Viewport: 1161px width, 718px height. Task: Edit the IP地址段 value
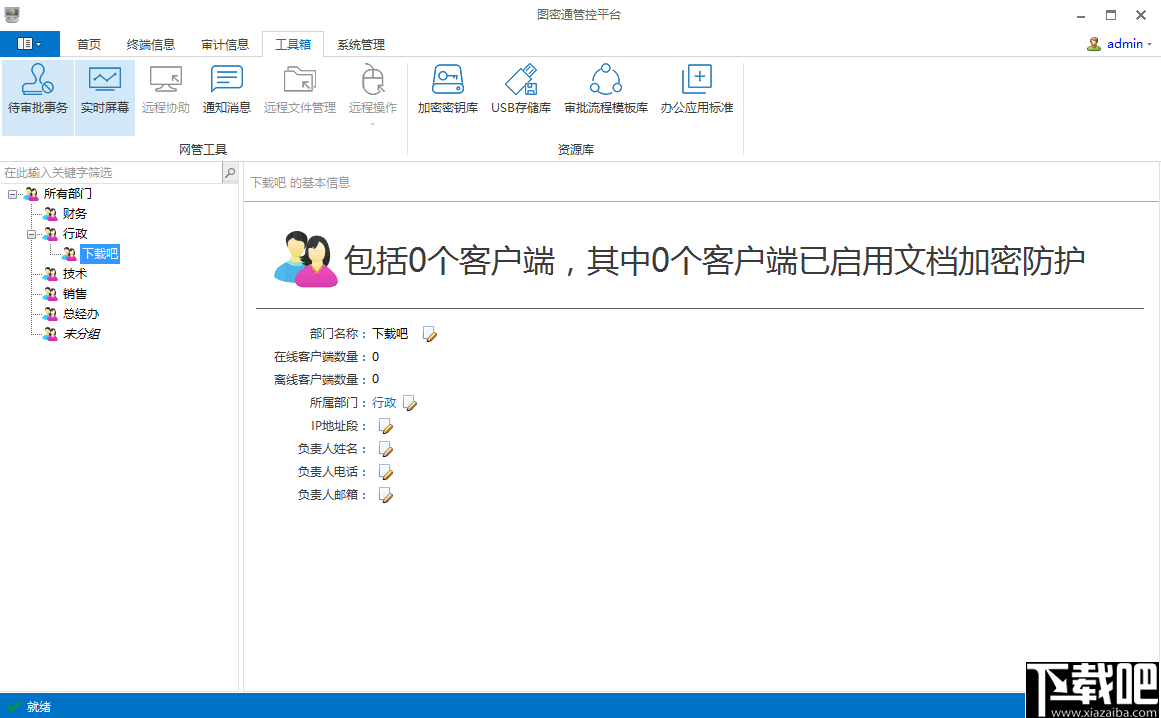[385, 425]
